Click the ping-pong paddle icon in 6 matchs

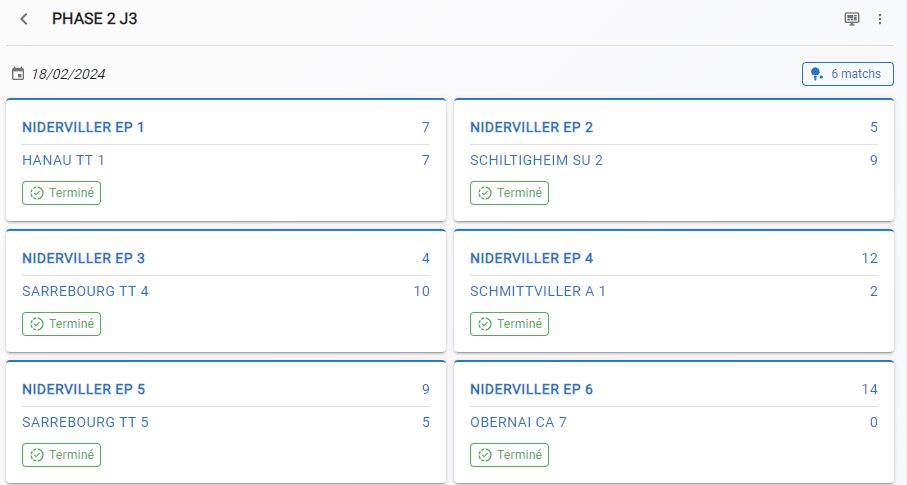[x=817, y=74]
